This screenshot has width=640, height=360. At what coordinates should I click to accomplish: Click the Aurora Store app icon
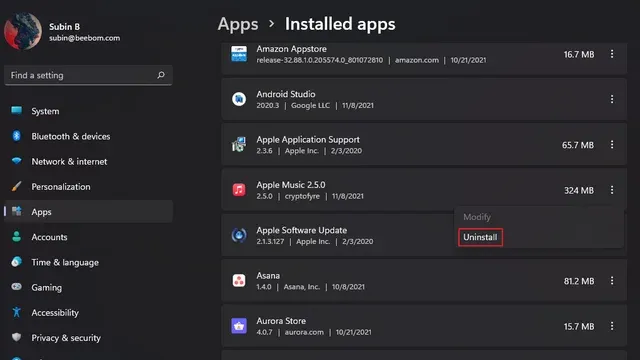click(239, 326)
